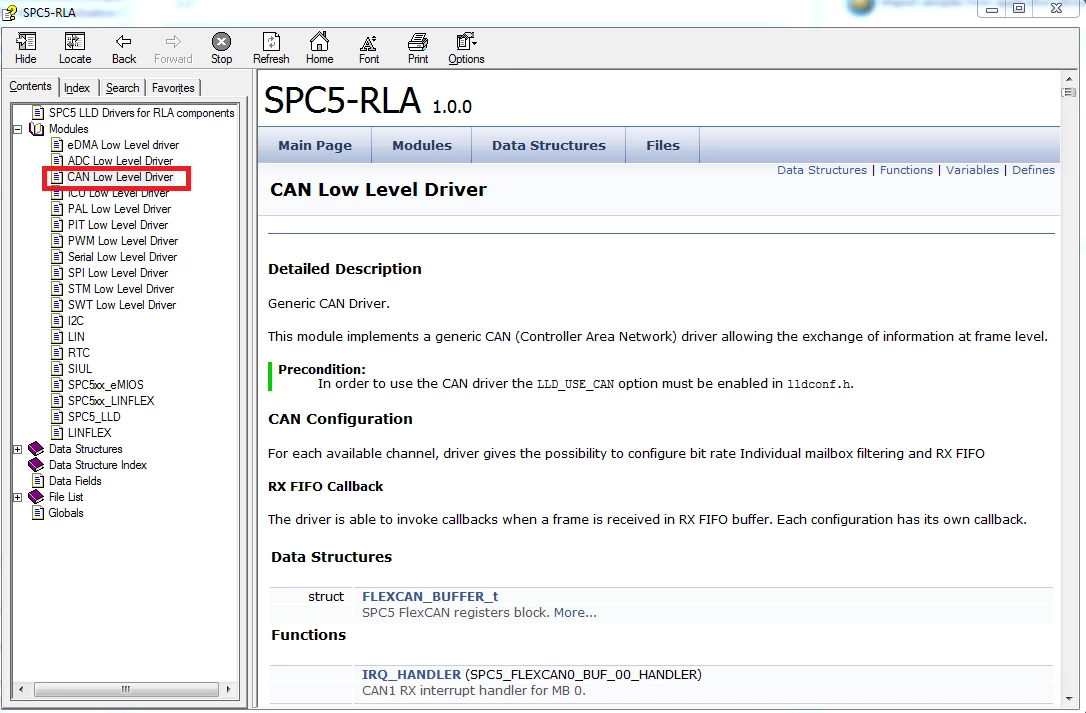The width and height of the screenshot is (1086, 713).
Task: Select SWT Low Level Driver topic
Action: (122, 305)
